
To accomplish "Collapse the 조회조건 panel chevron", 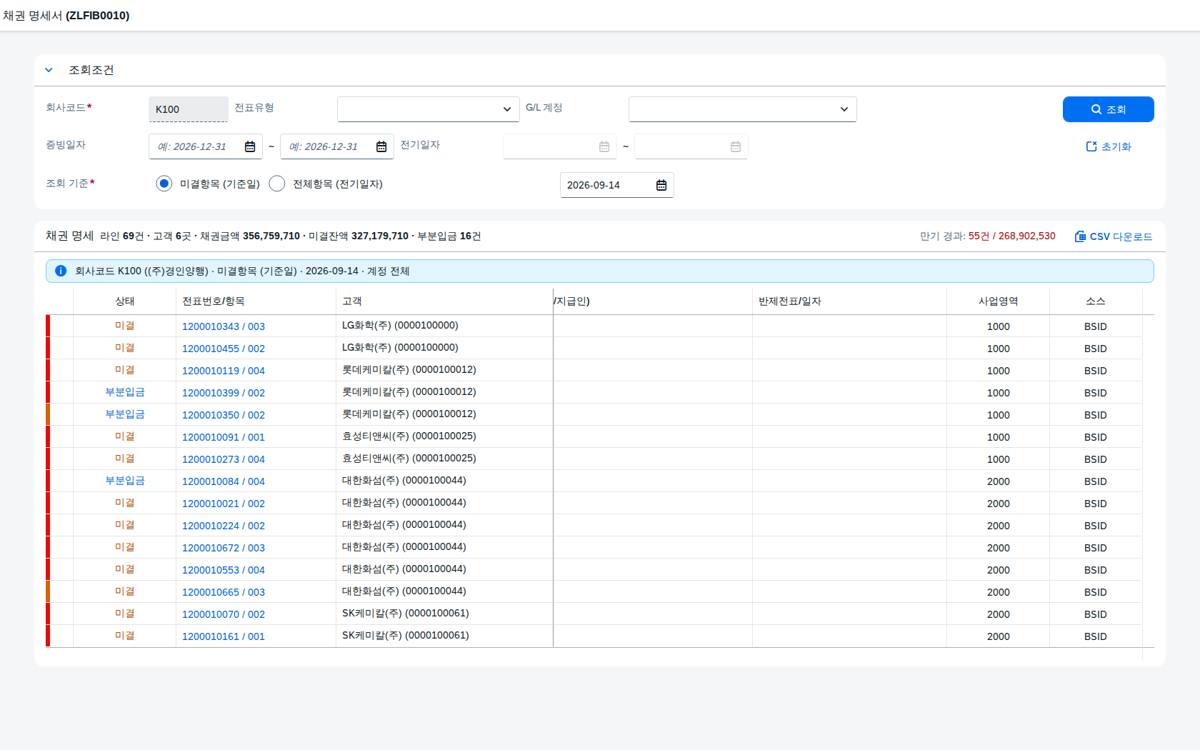I will [48, 70].
